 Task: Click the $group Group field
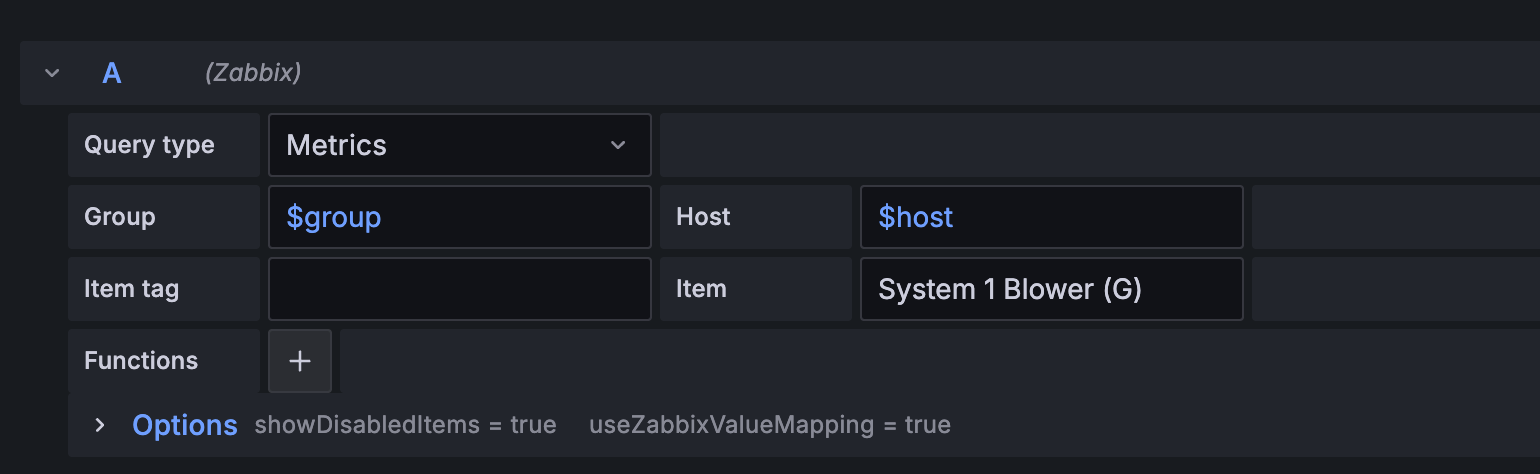[x=460, y=217]
